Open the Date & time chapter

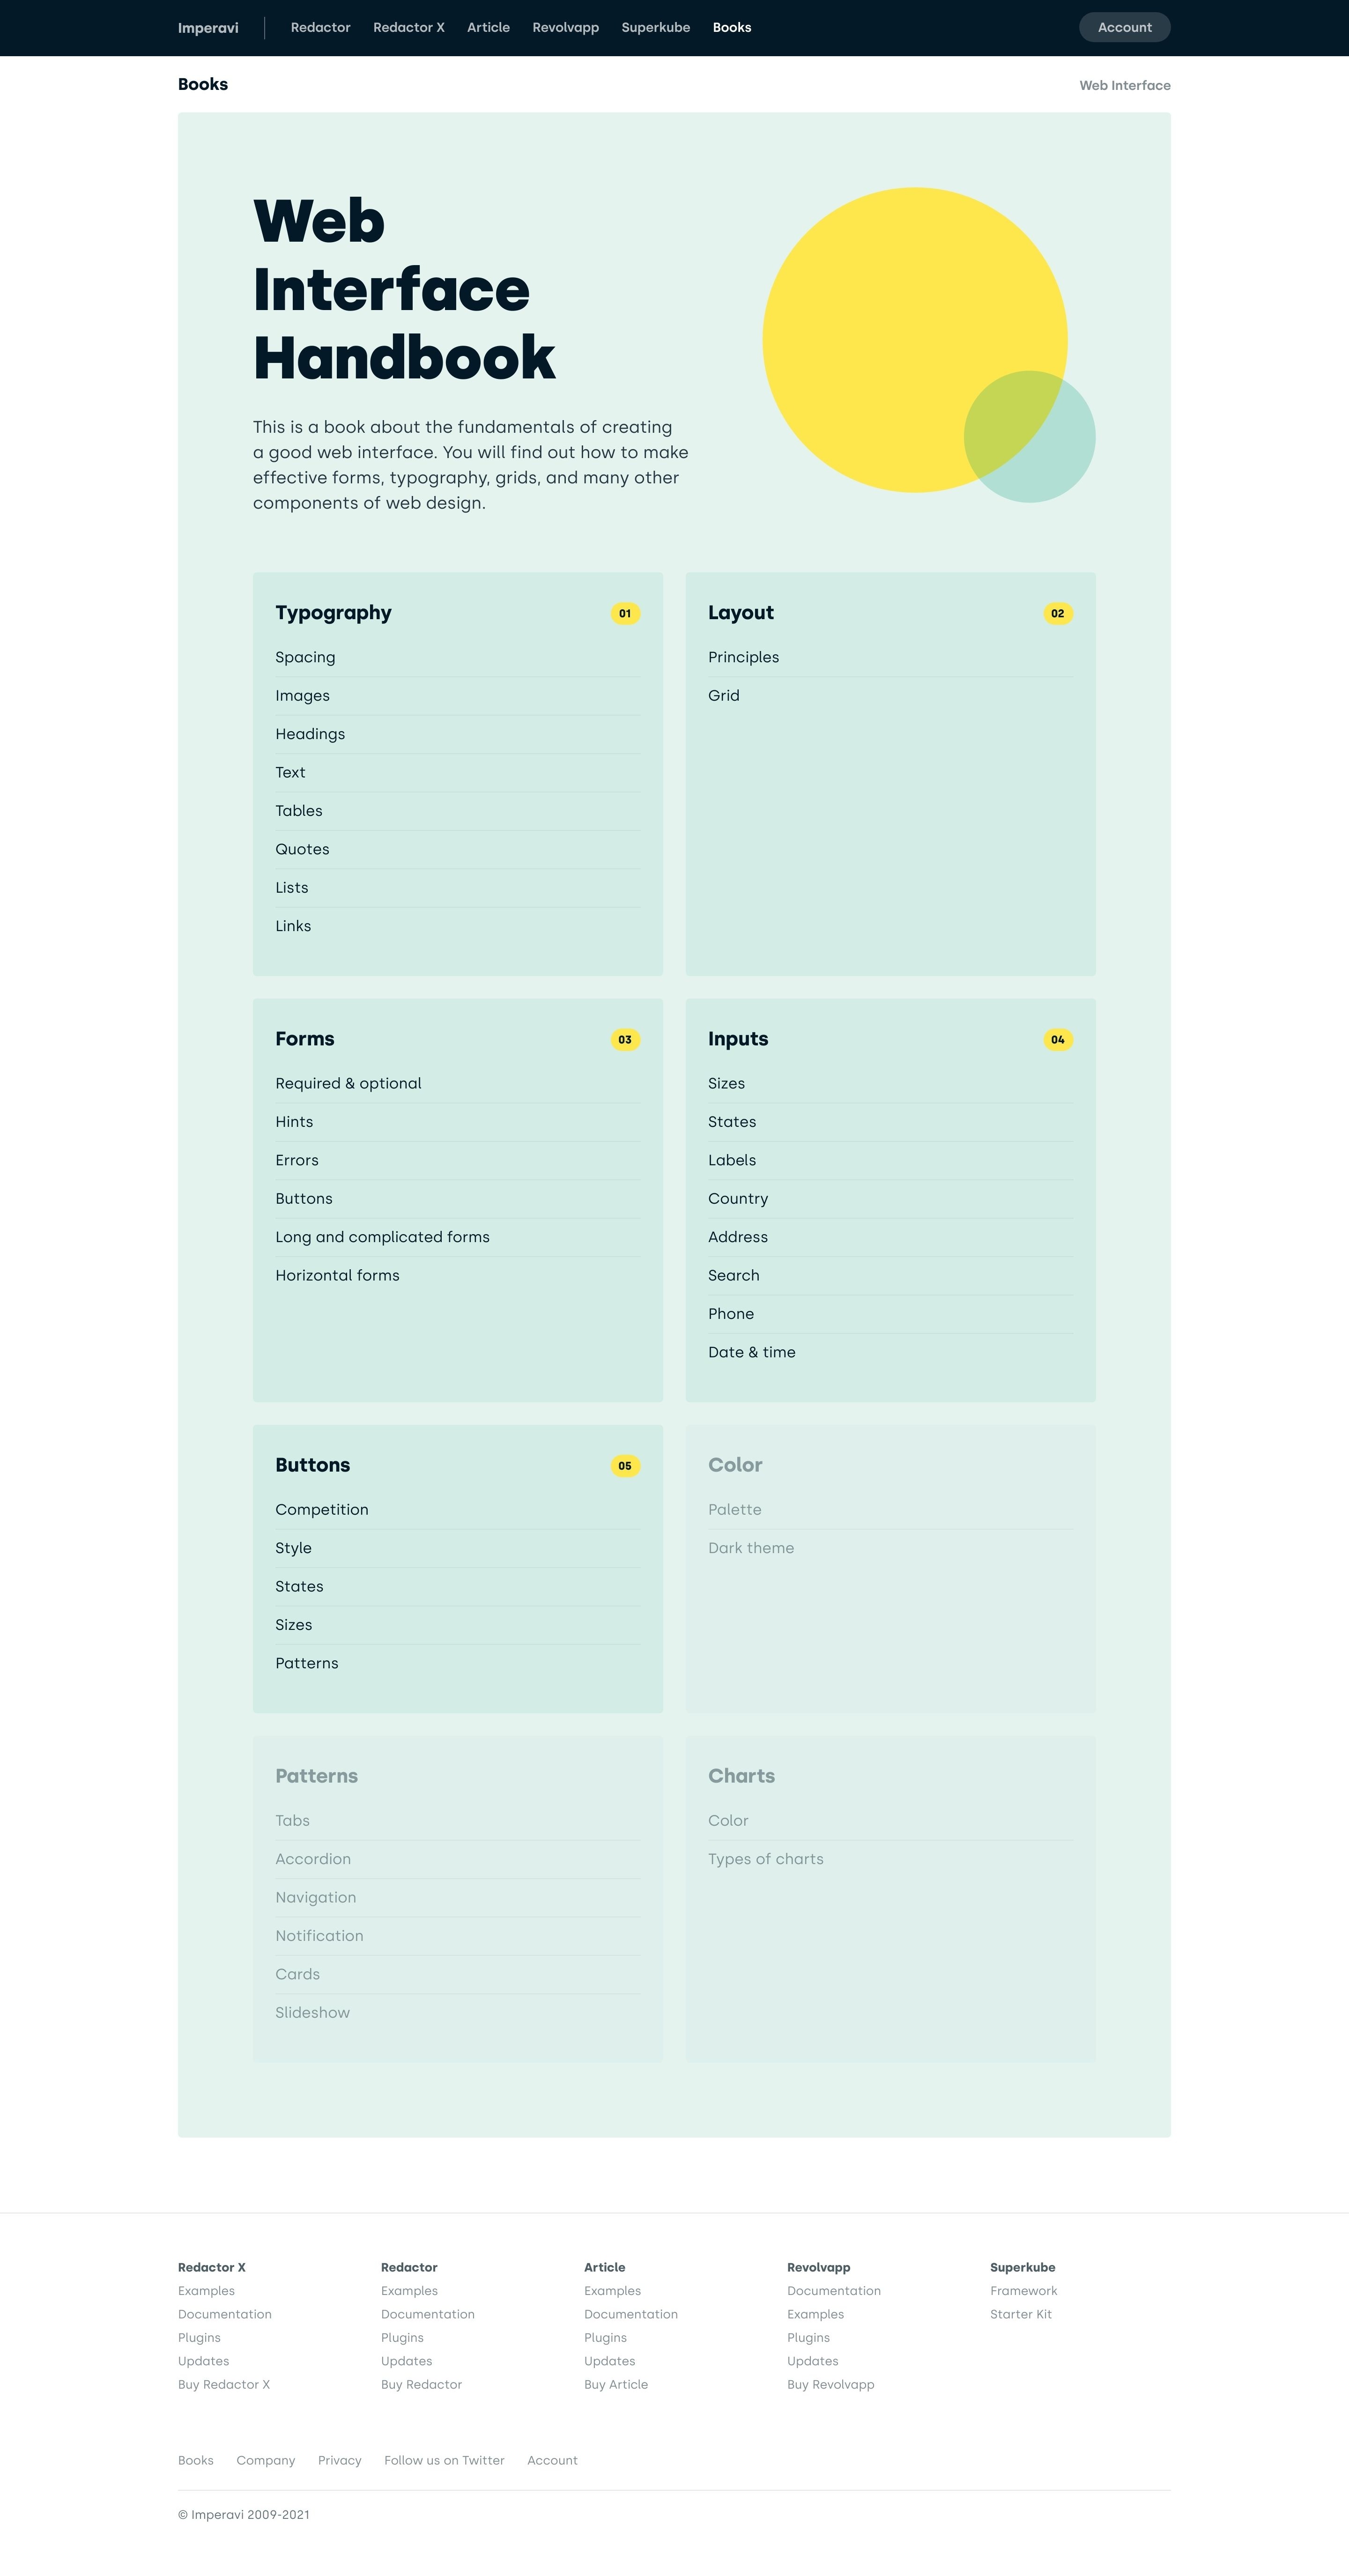[x=751, y=1352]
